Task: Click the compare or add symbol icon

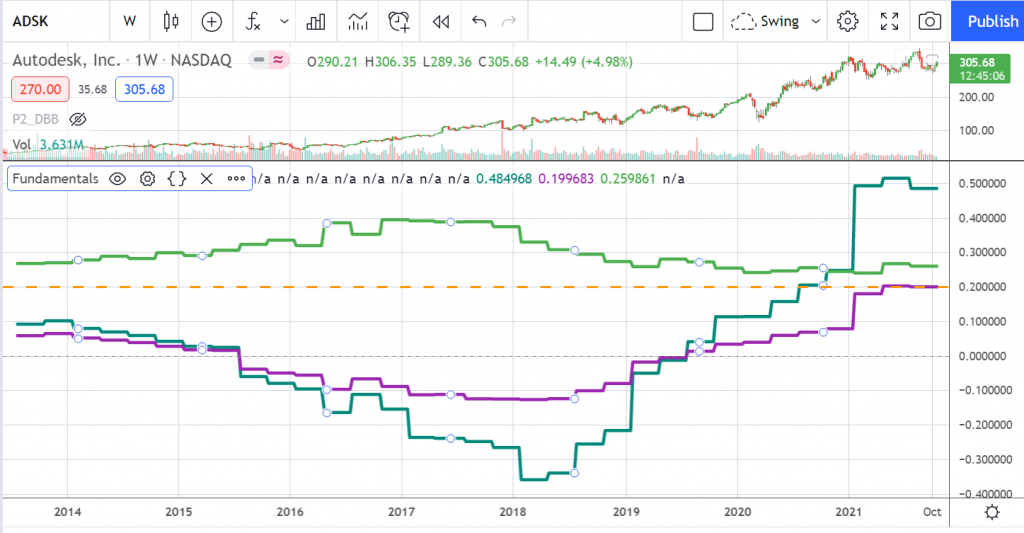Action: [212, 21]
